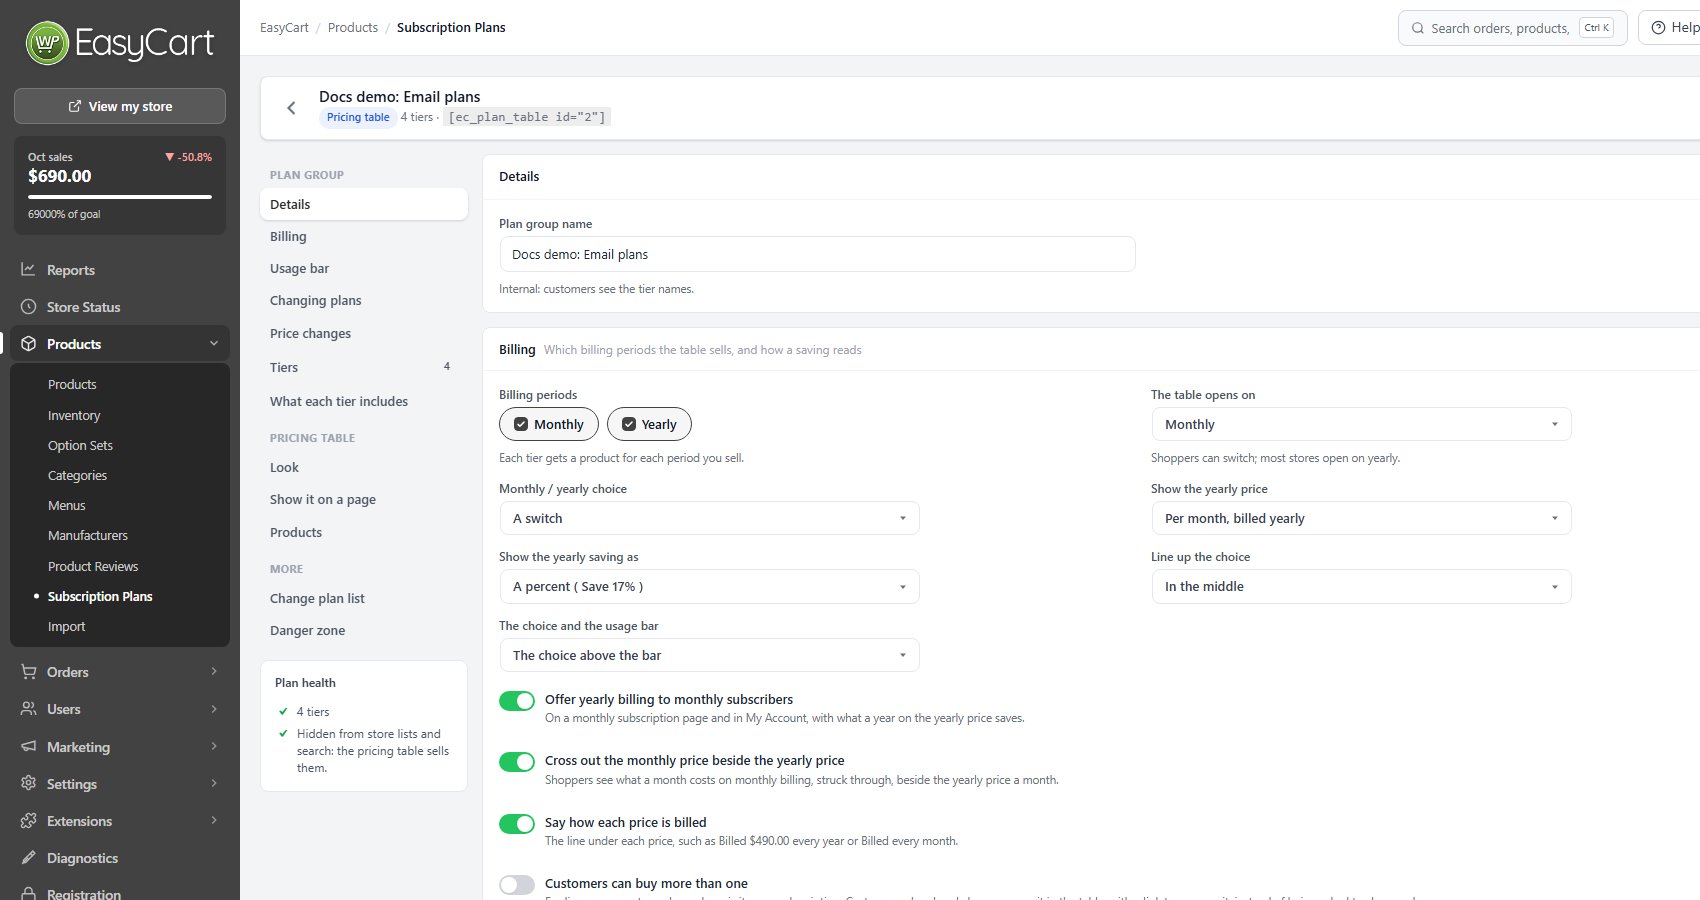Click the Diagnostics wrench icon
Viewport: 1700px width, 900px height.
[x=28, y=858]
